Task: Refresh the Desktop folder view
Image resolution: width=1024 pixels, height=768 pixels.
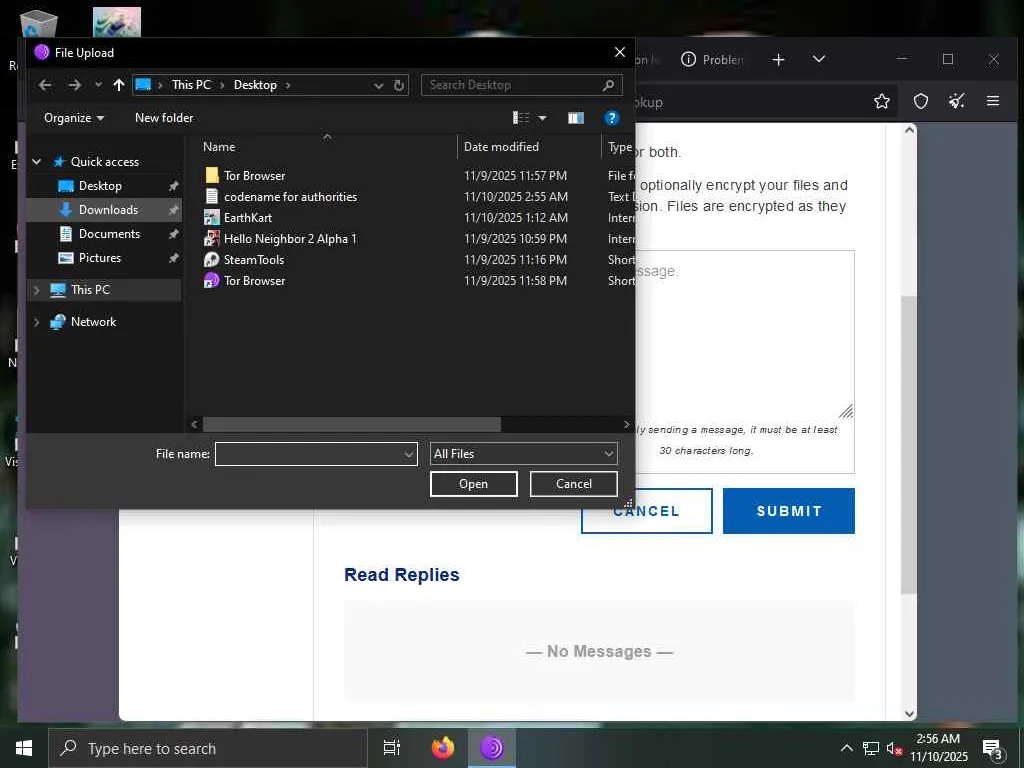Action: tap(399, 85)
